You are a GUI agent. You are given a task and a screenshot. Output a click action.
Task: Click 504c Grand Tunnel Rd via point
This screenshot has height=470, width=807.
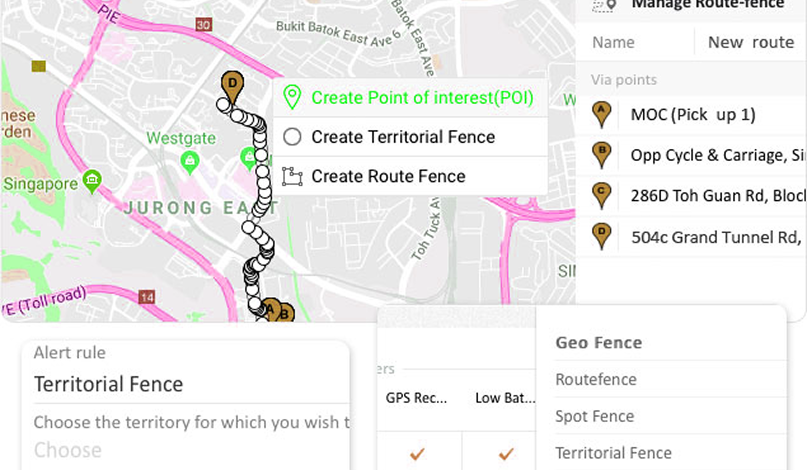[x=714, y=237]
